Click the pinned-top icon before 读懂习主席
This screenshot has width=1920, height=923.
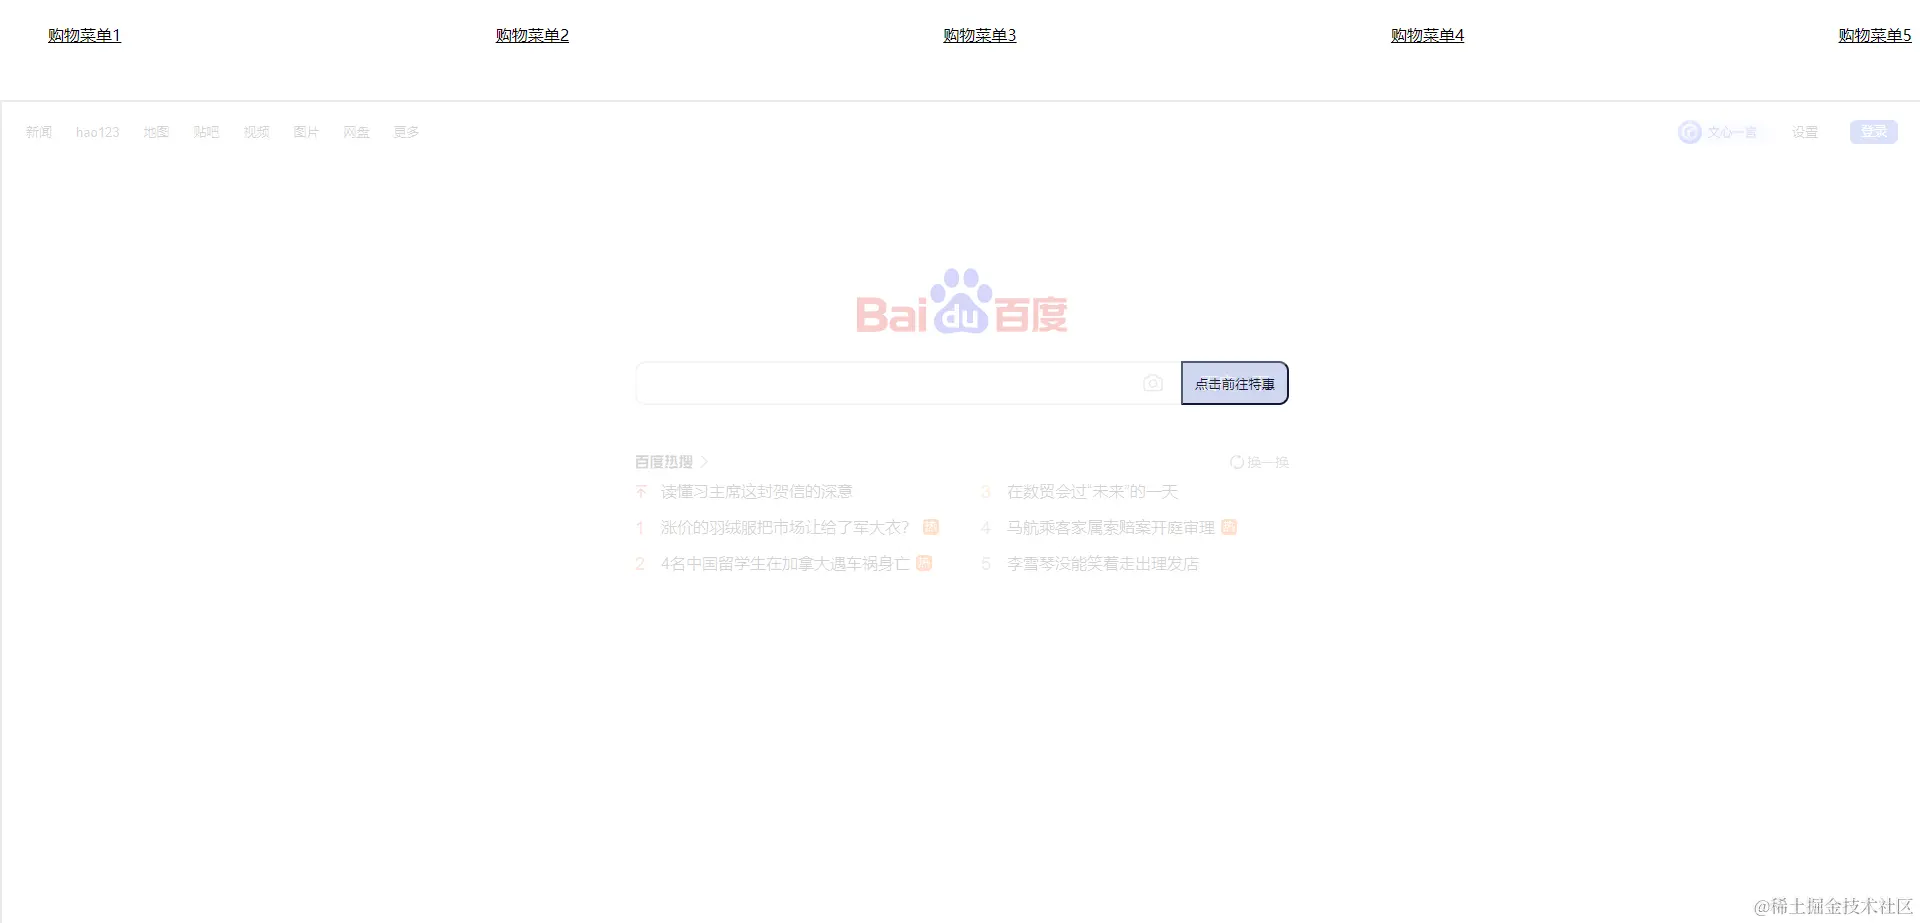pyautogui.click(x=641, y=491)
